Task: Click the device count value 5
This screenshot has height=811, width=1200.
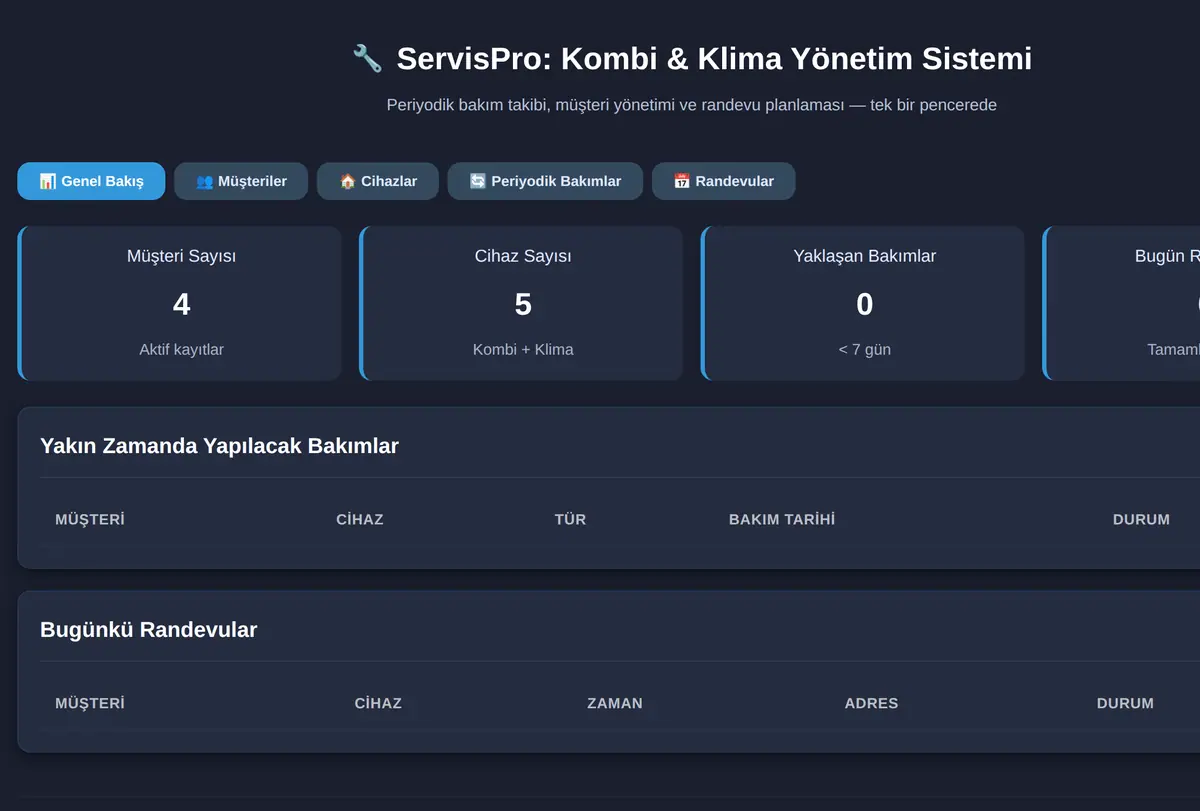Action: point(523,304)
